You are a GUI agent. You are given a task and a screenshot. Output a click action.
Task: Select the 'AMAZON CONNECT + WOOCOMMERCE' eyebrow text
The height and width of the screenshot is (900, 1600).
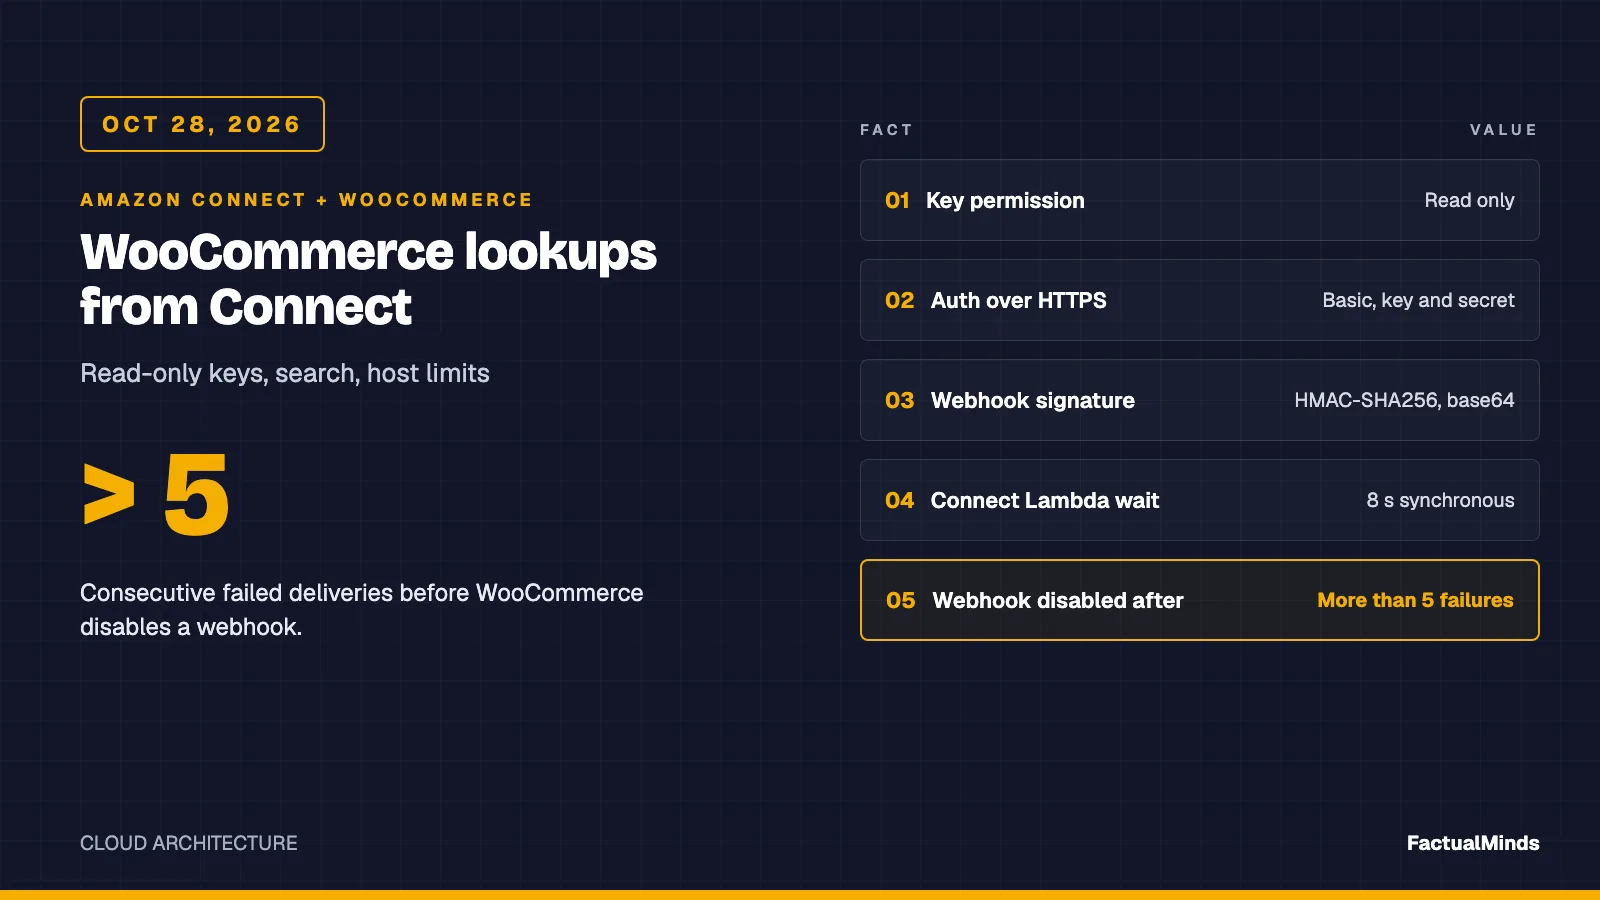click(x=306, y=200)
